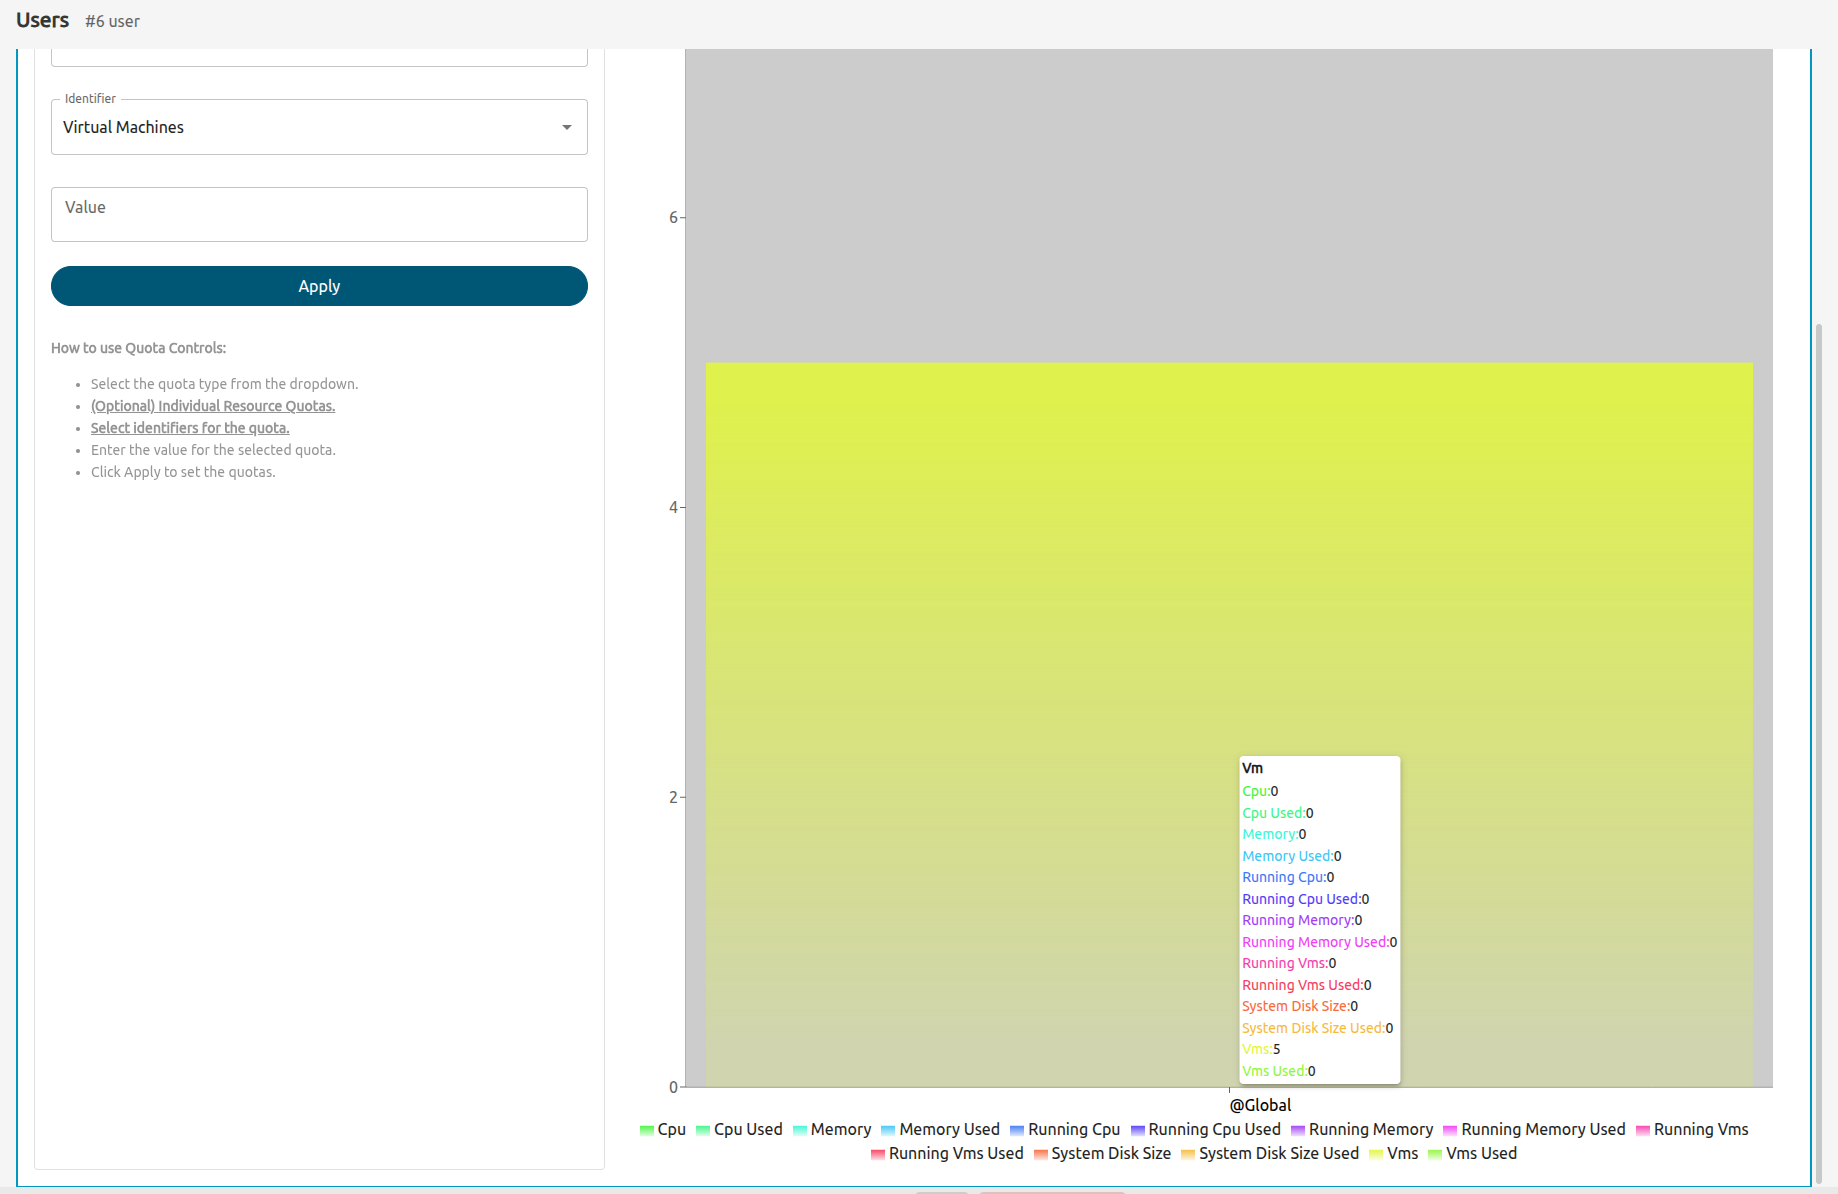The width and height of the screenshot is (1838, 1194).
Task: Click the Running Vms Used legend icon
Action: 878,1154
